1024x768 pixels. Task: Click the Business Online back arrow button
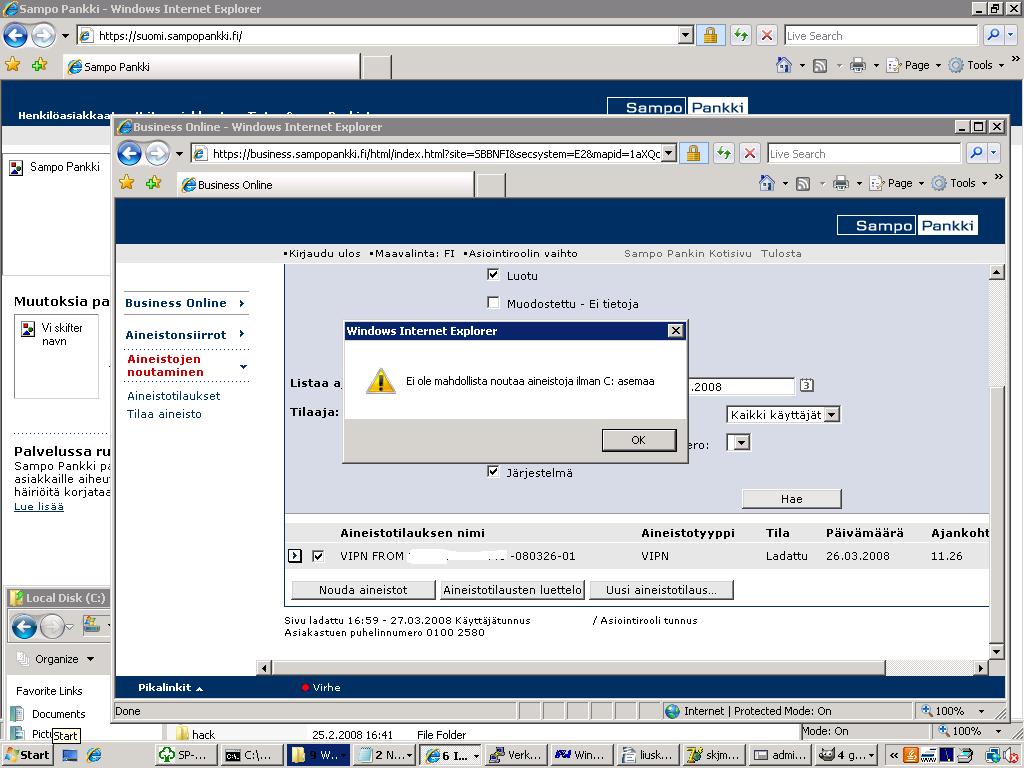click(x=129, y=154)
